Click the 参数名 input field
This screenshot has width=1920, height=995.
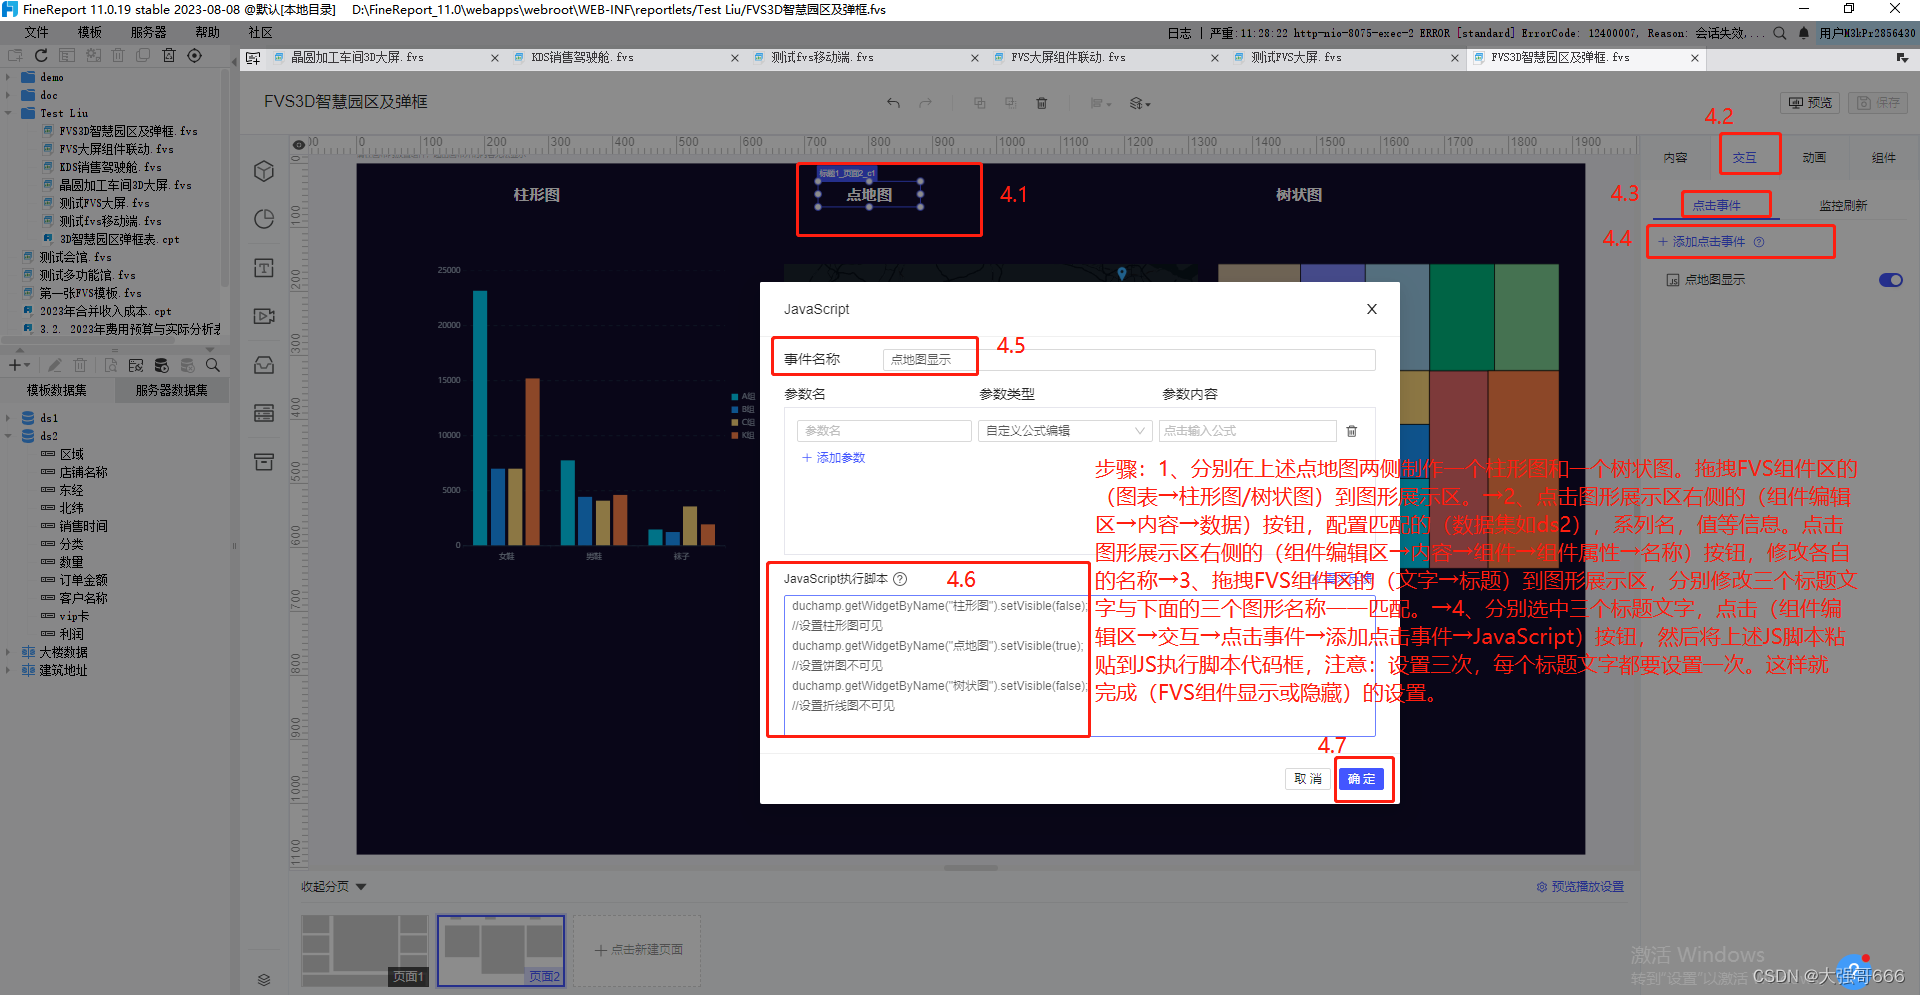(884, 431)
